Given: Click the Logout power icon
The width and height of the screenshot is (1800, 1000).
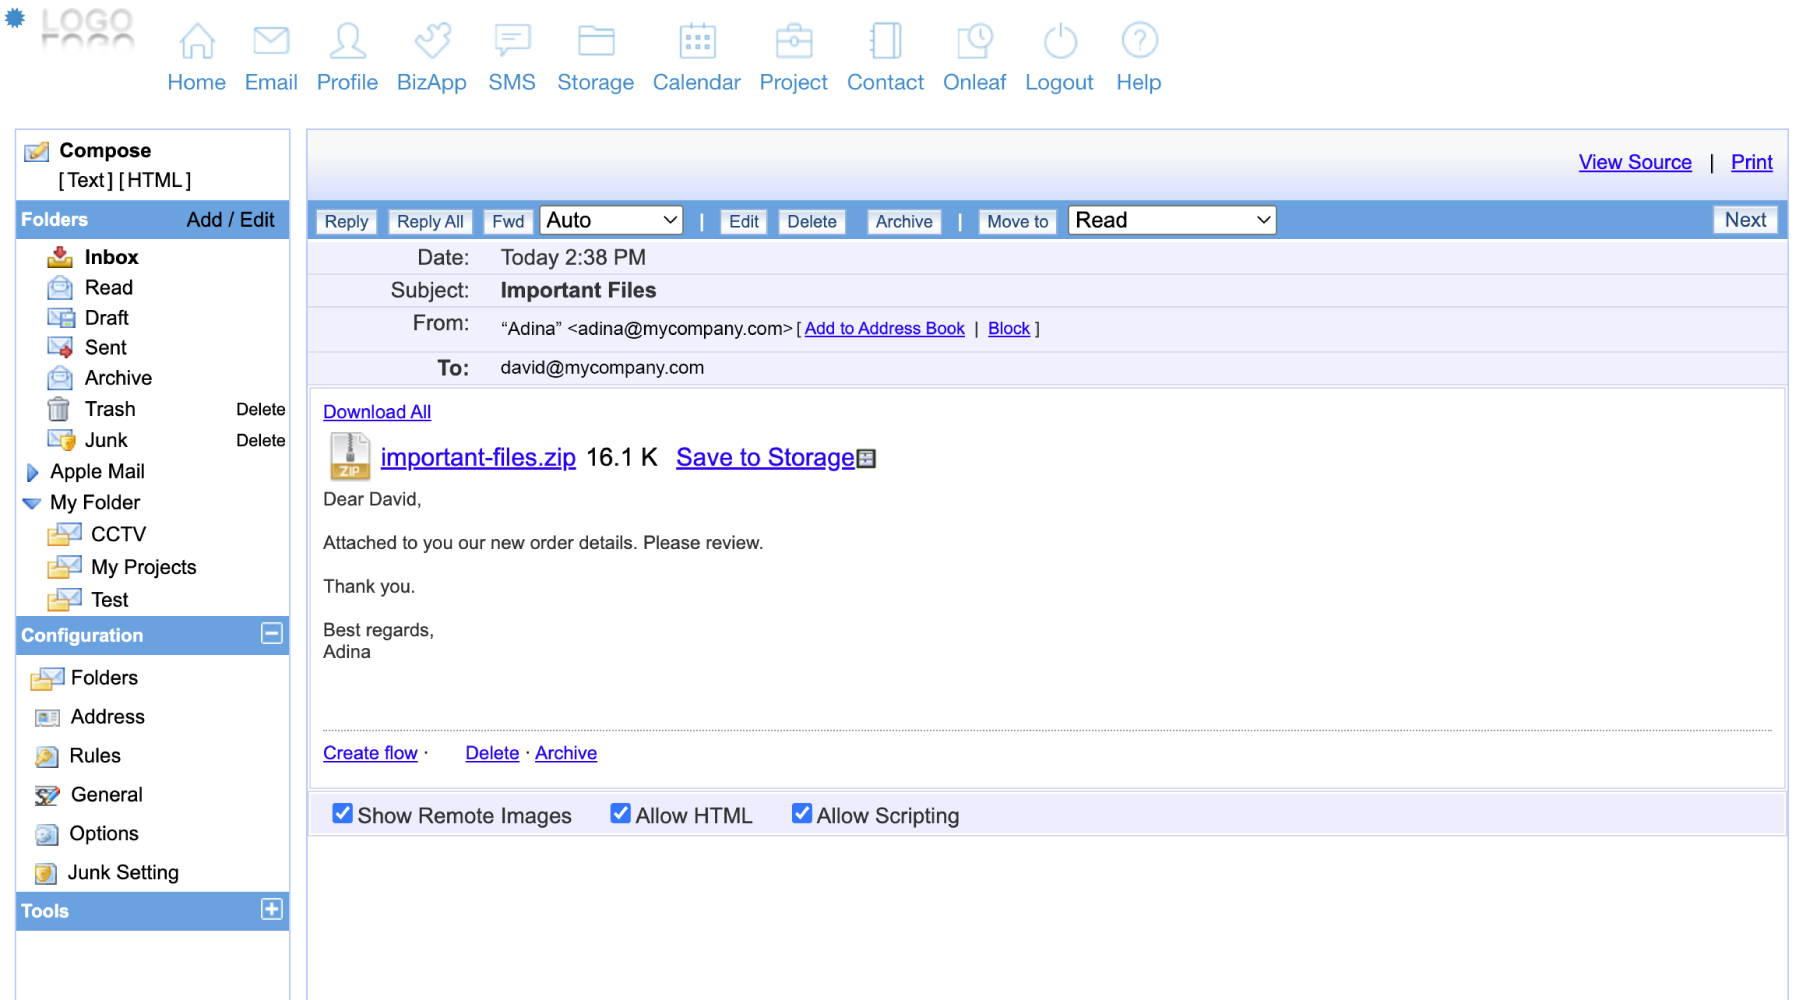Looking at the screenshot, I should point(1059,41).
